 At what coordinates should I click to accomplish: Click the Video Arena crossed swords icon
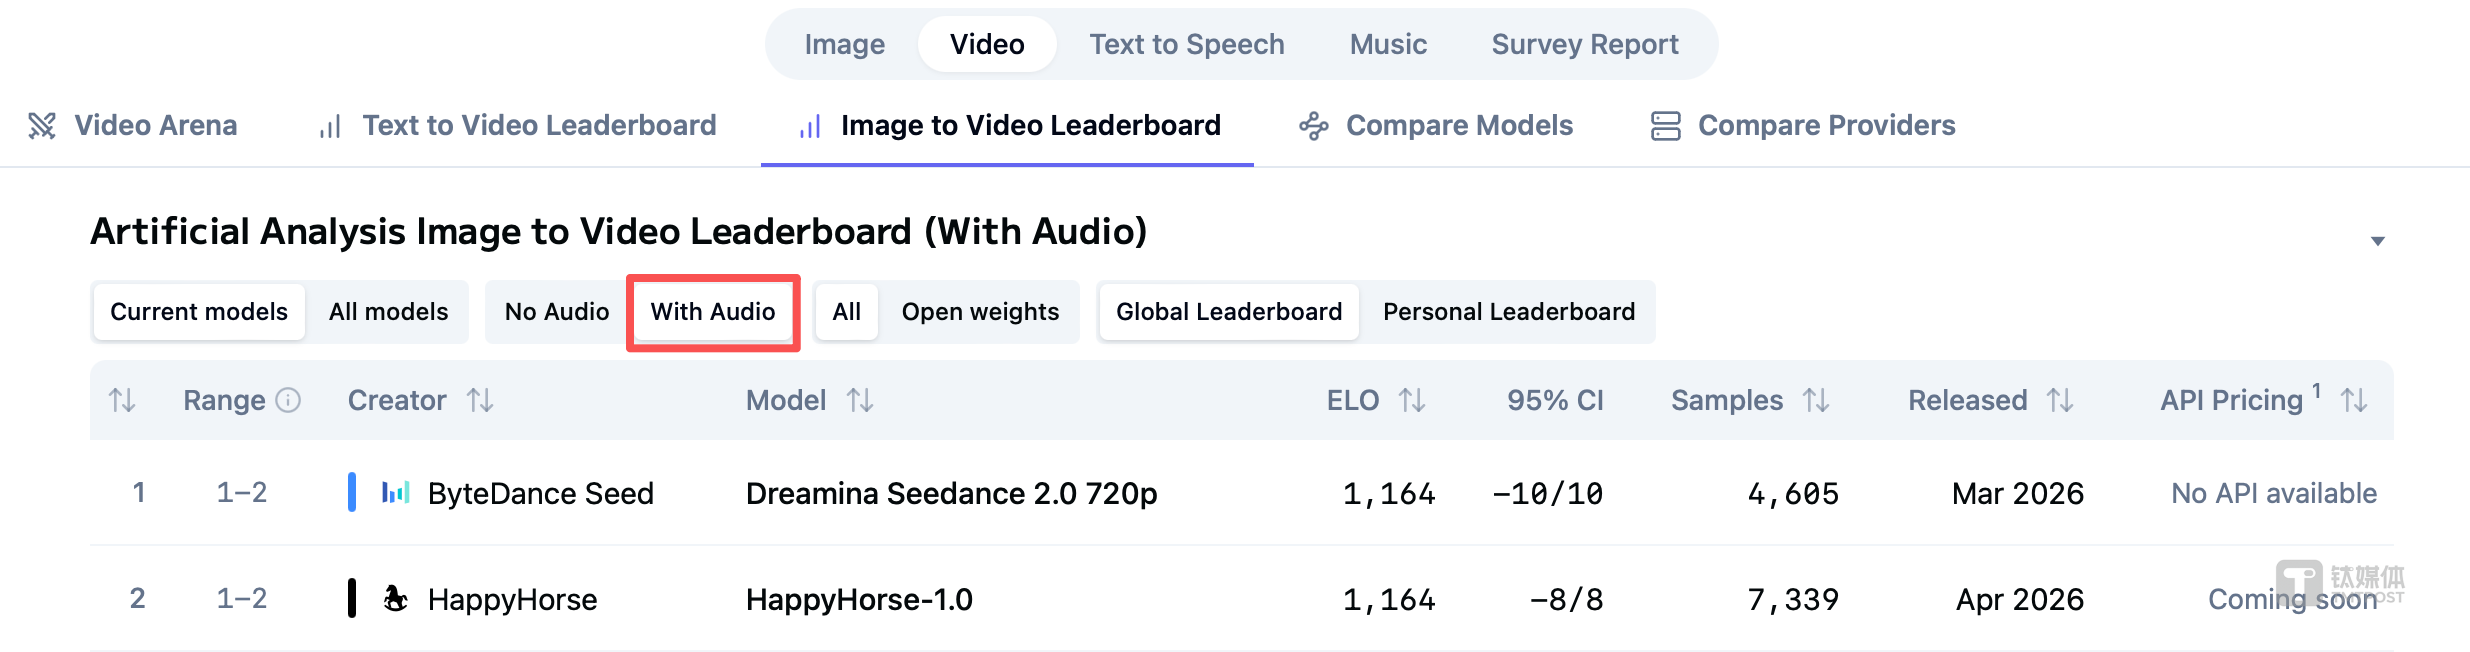click(x=42, y=126)
